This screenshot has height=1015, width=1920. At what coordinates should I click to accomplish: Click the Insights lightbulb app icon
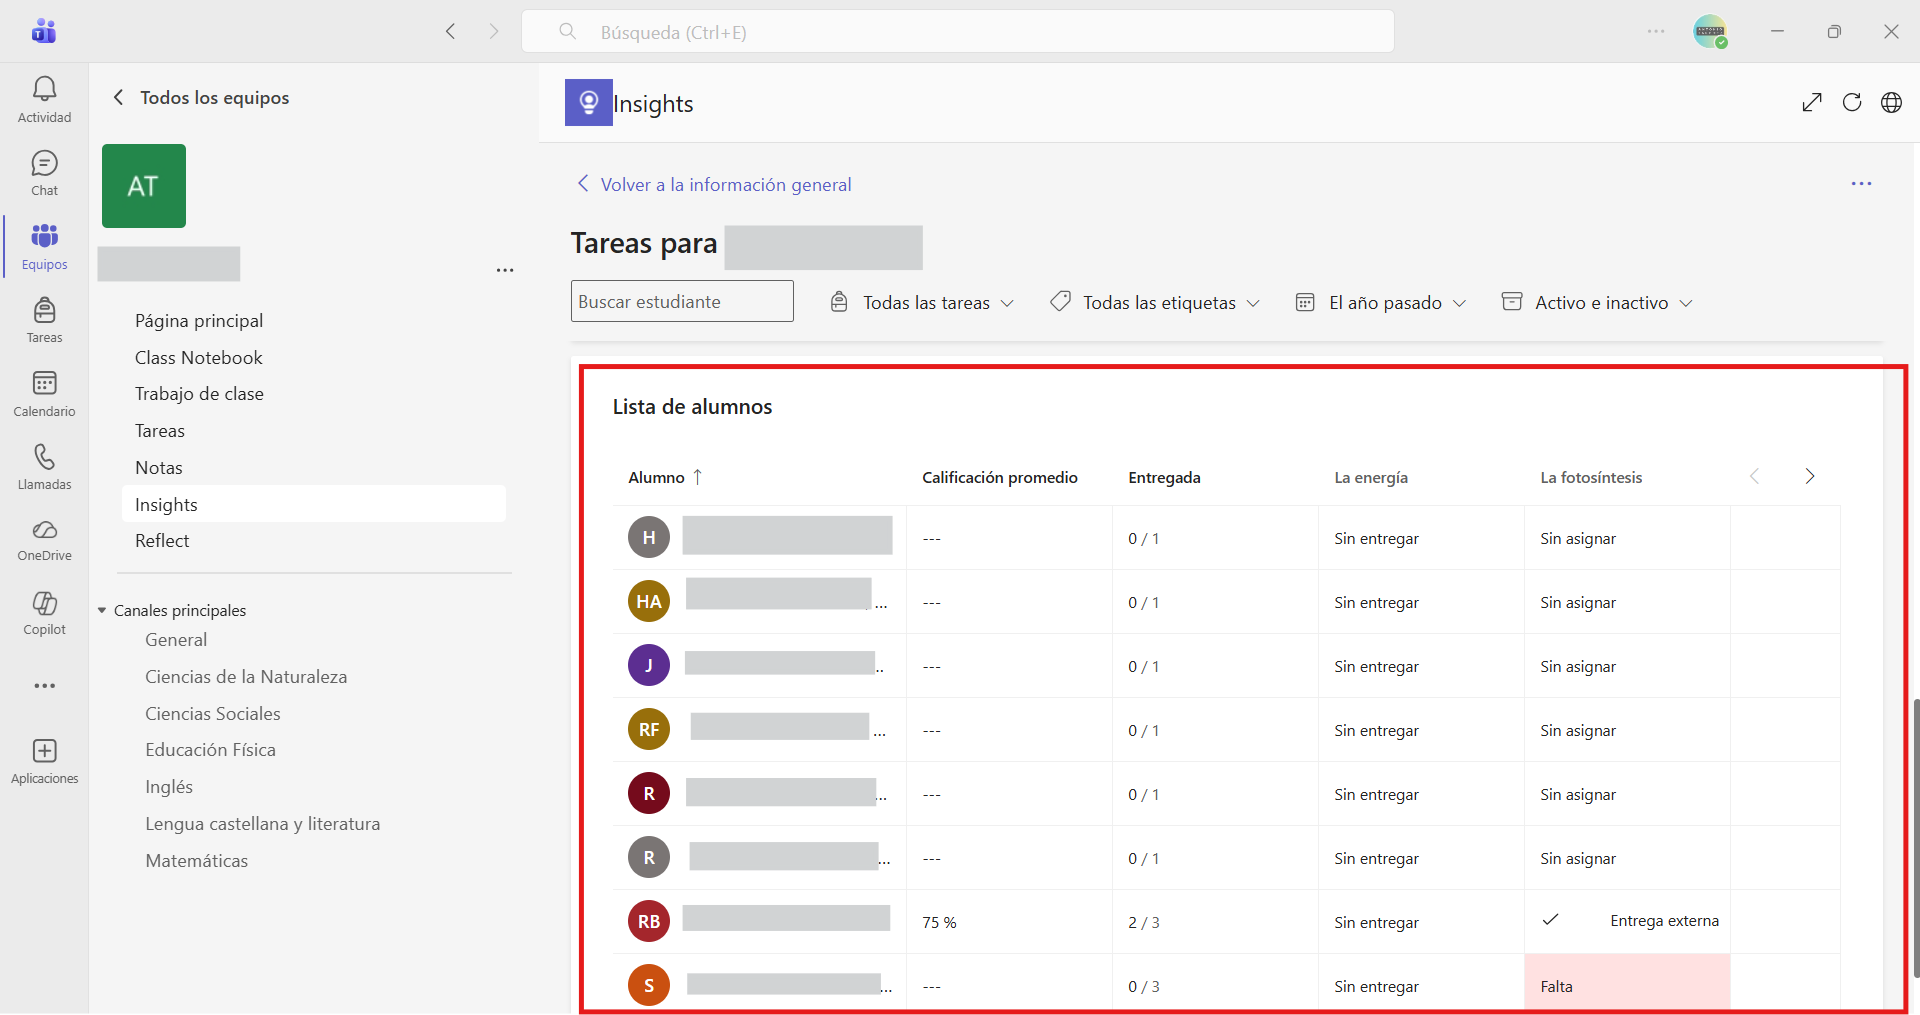pos(588,102)
